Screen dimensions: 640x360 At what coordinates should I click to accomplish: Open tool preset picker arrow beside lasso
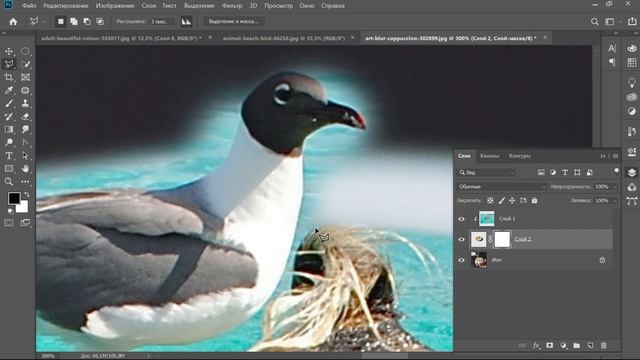coord(44,22)
